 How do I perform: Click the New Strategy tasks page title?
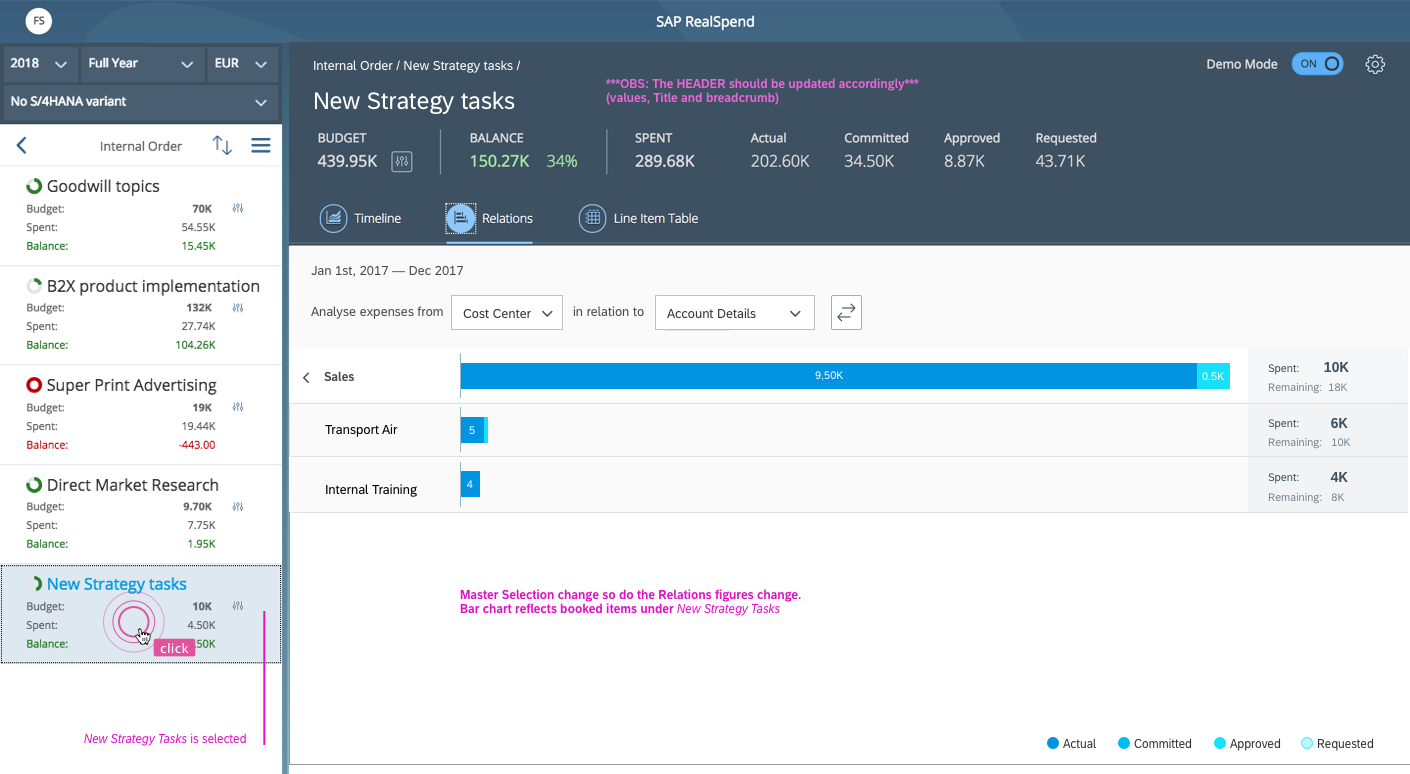tap(414, 101)
